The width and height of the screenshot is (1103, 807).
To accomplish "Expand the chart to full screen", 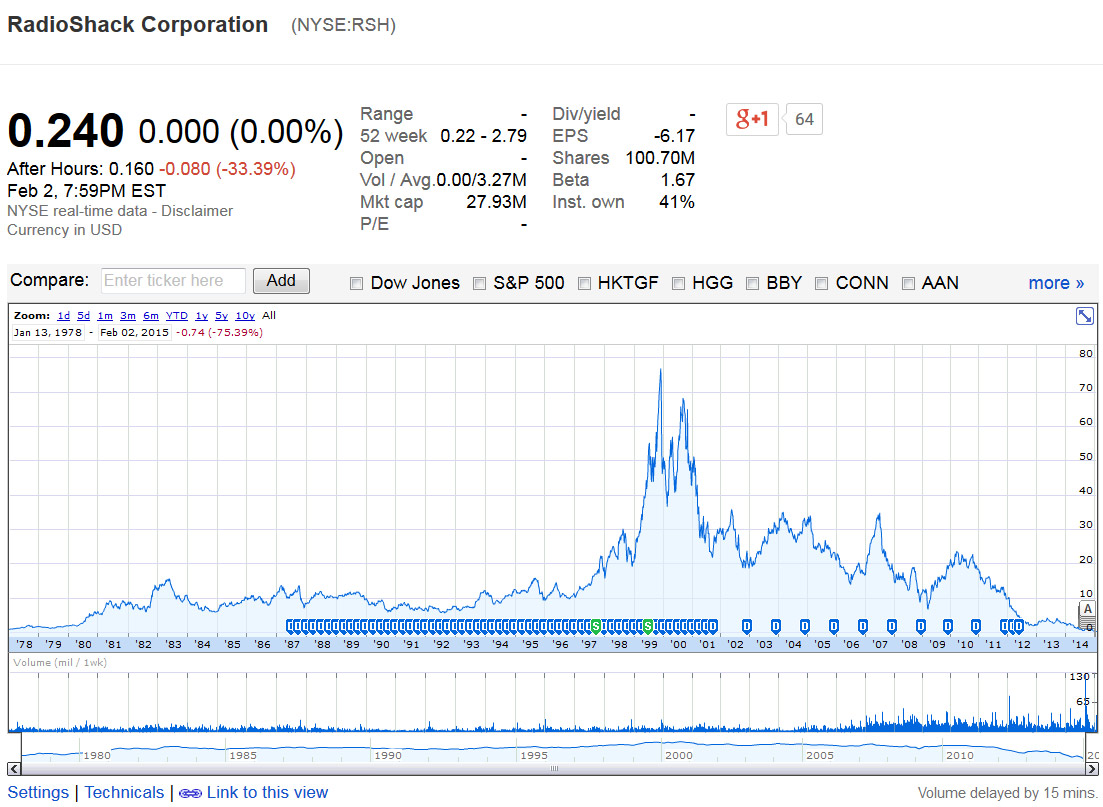I will 1085,316.
